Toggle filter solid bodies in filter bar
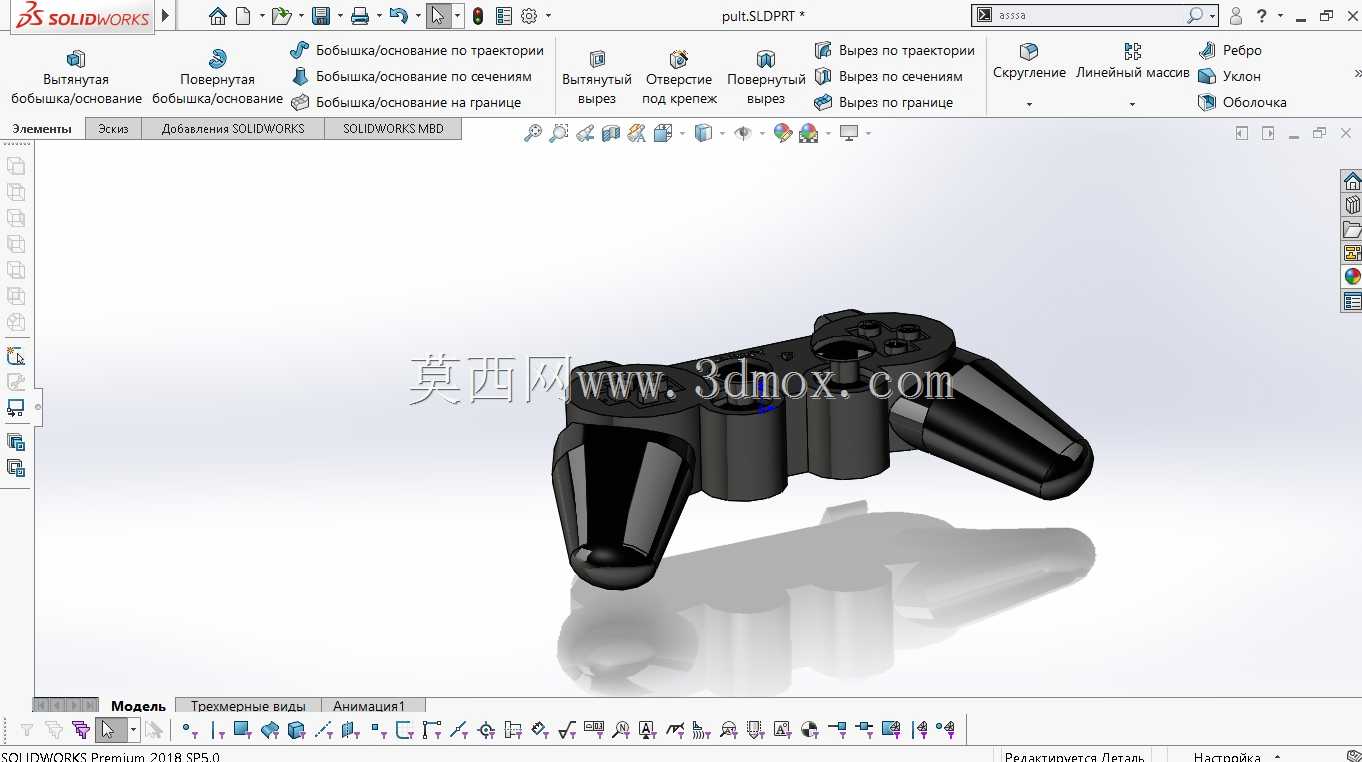This screenshot has height=762, width=1362. (296, 730)
